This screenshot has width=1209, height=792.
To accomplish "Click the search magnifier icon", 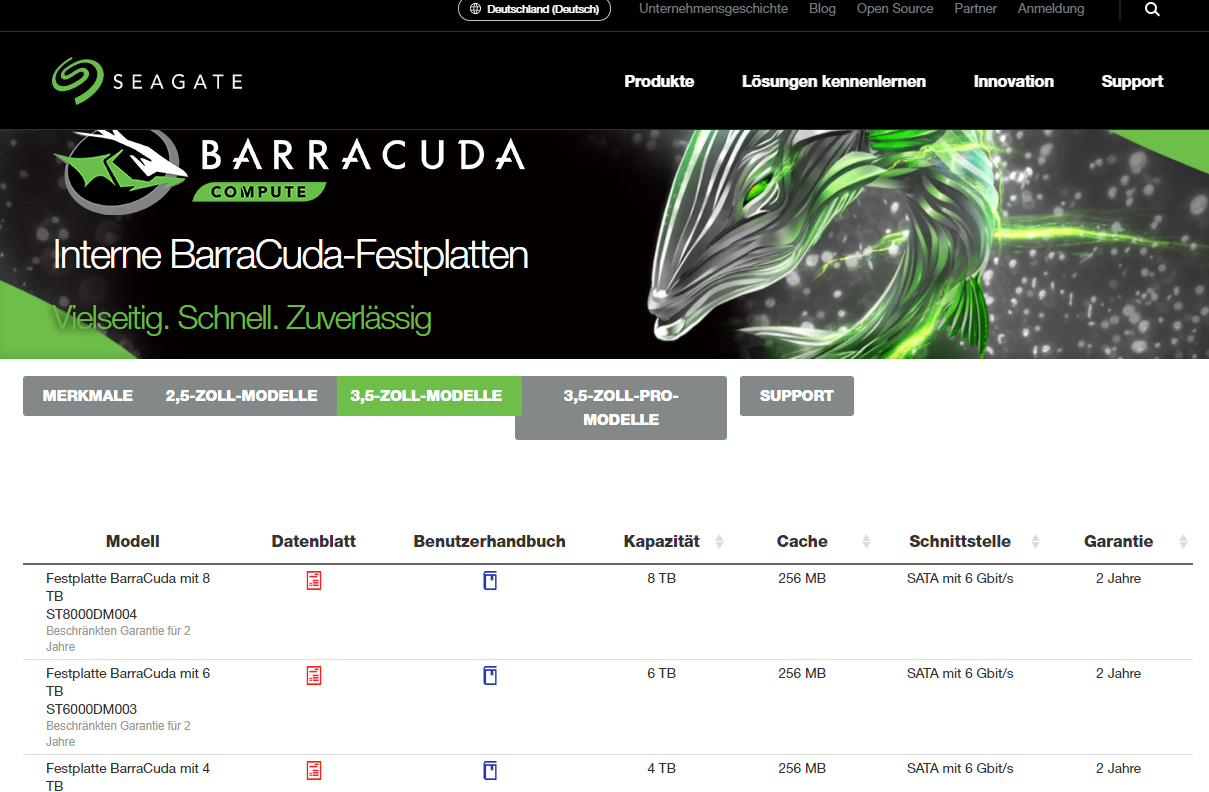I will 1152,9.
